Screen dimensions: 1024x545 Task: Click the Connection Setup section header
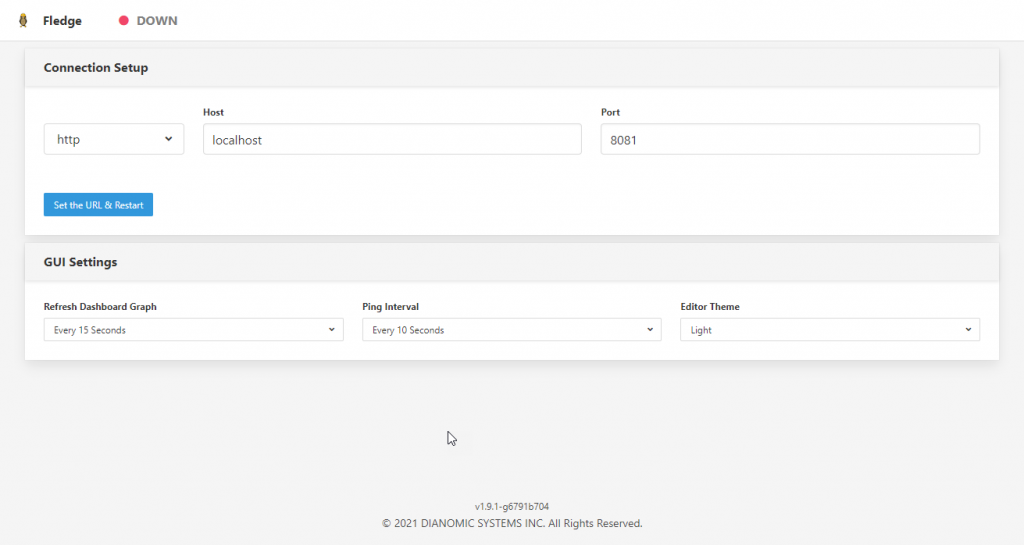[x=96, y=68]
